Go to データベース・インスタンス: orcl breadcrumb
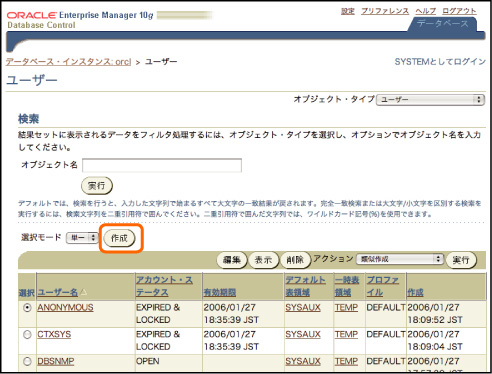Image resolution: width=492 pixels, height=374 pixels. pyautogui.click(x=68, y=62)
